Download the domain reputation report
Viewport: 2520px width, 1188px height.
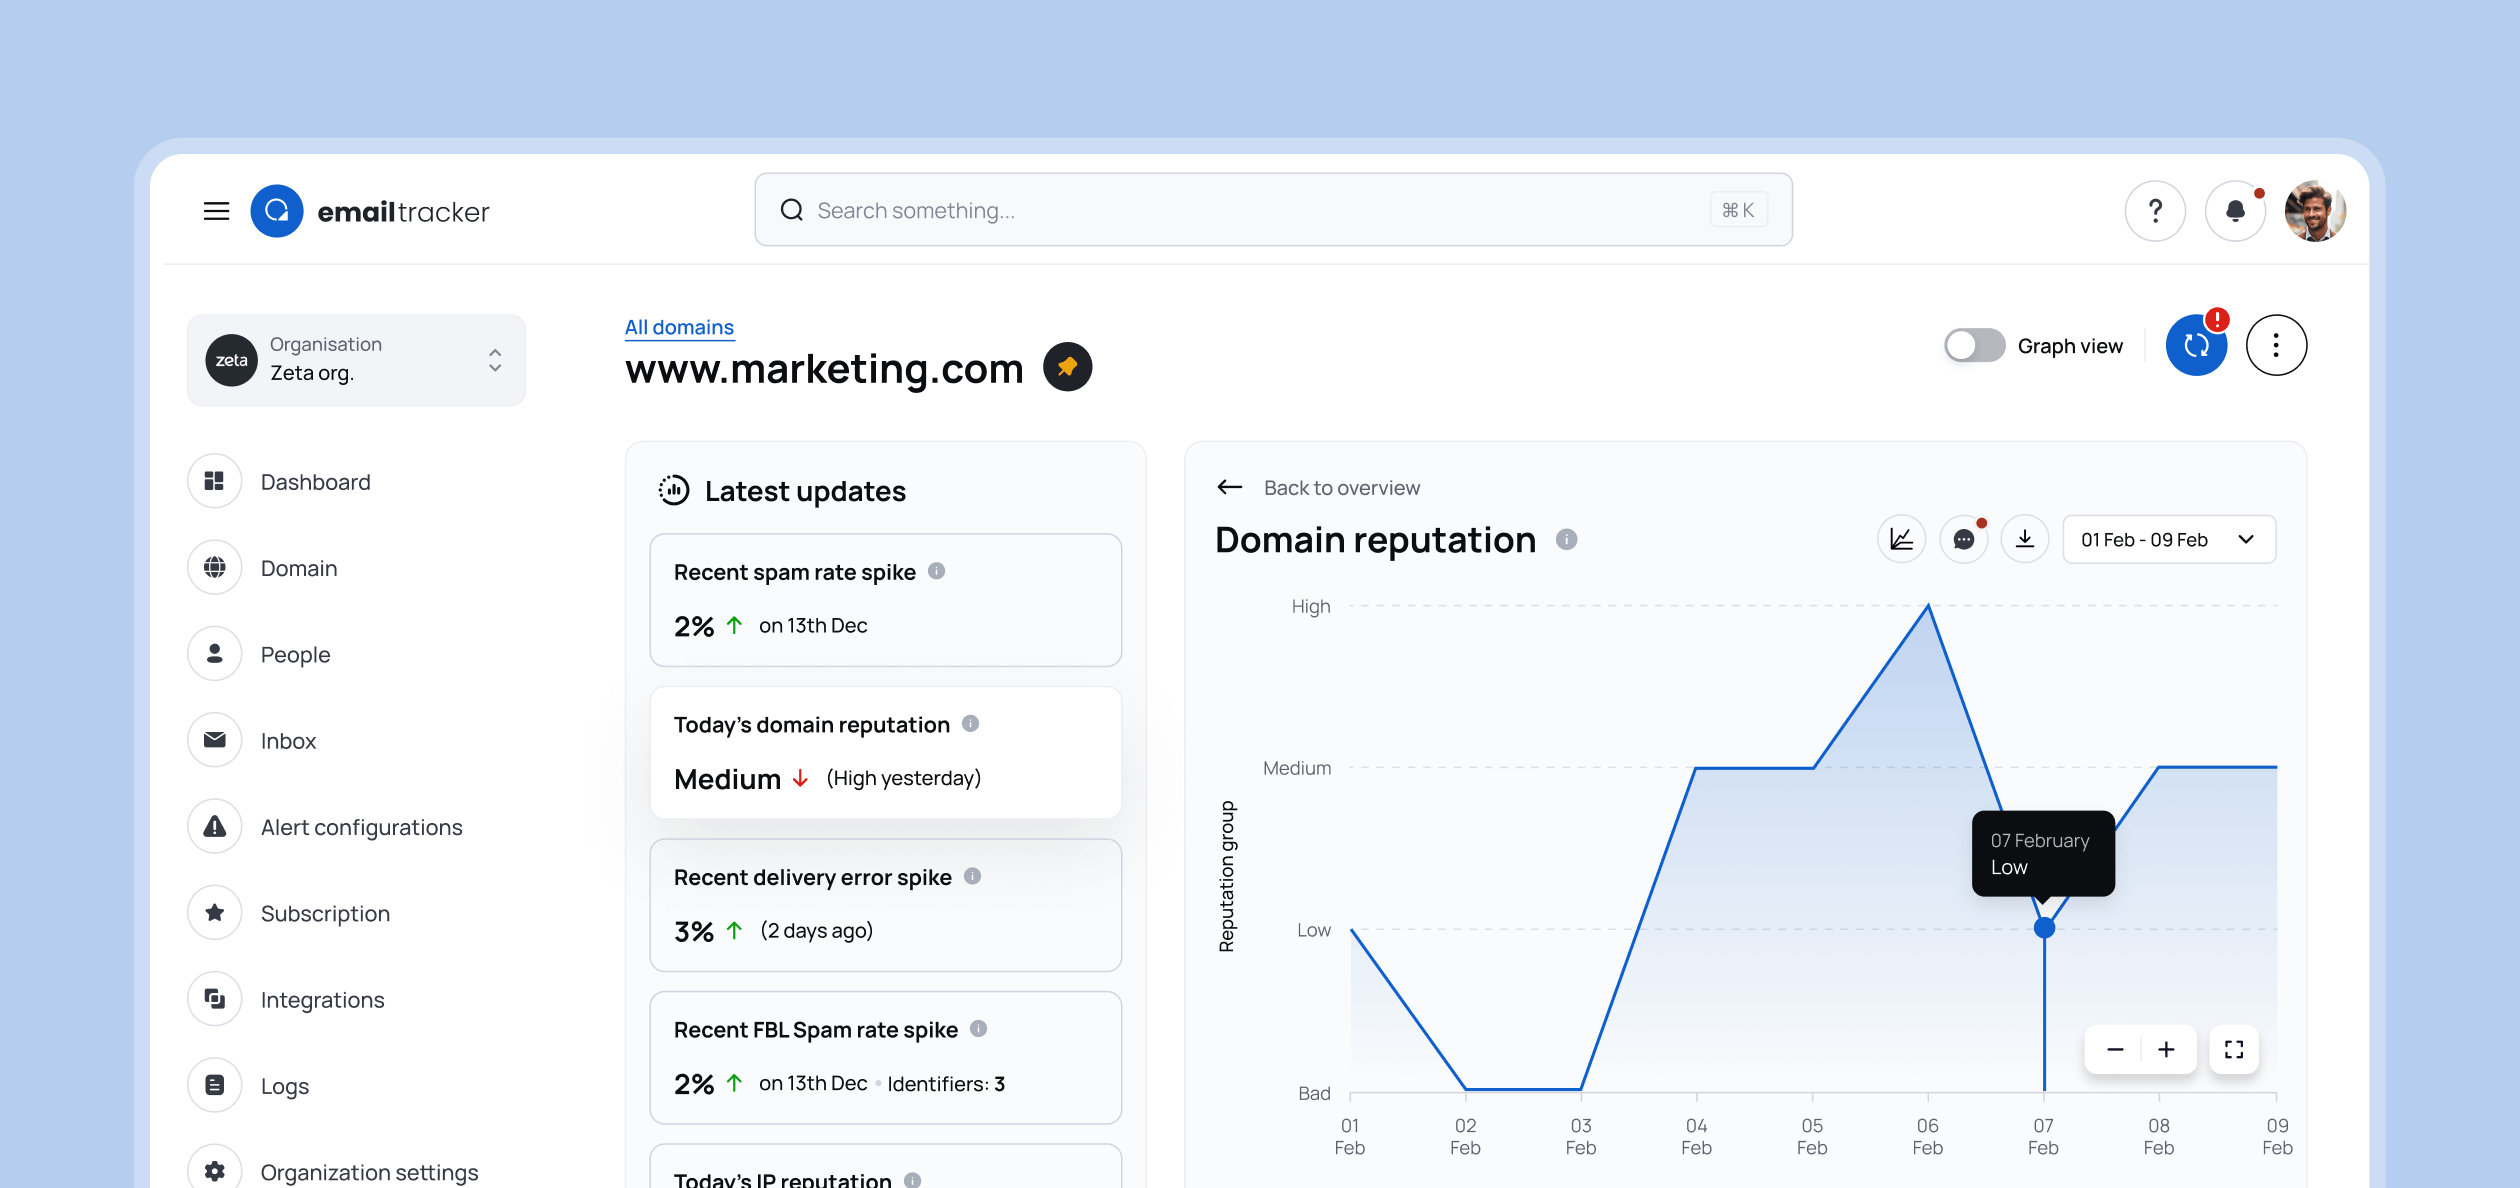click(2025, 539)
